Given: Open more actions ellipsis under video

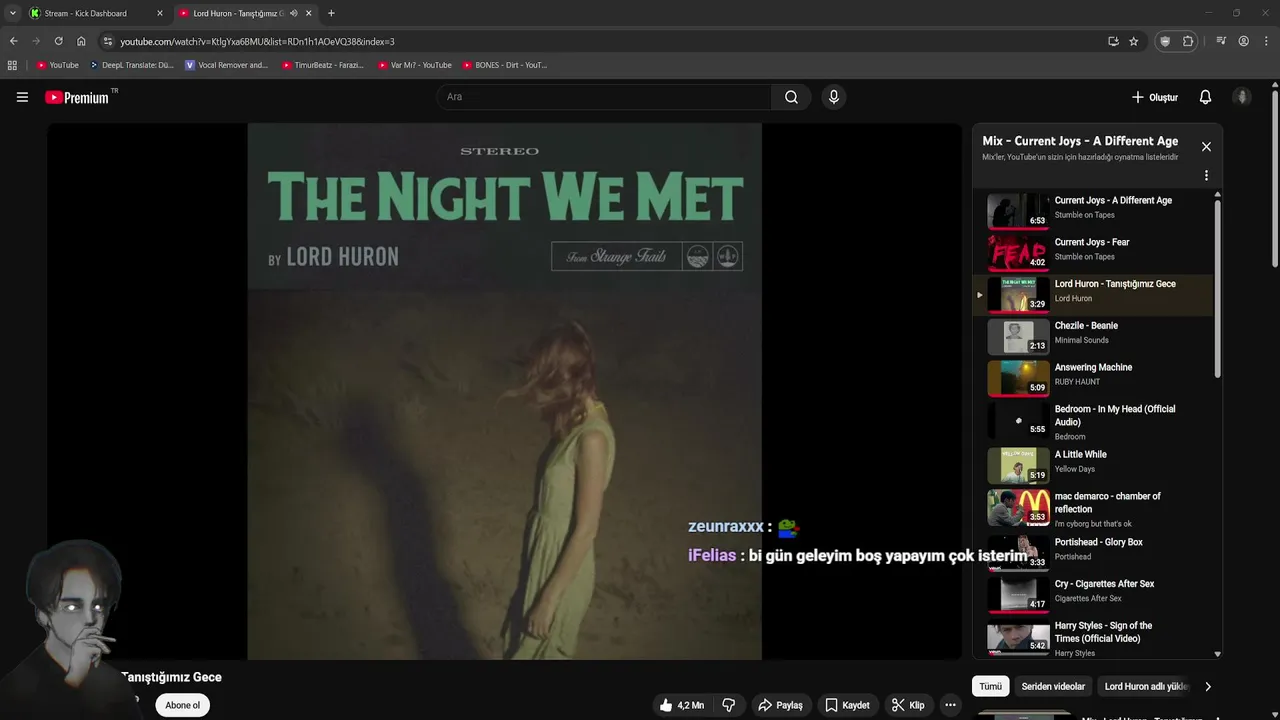Looking at the screenshot, I should (950, 705).
